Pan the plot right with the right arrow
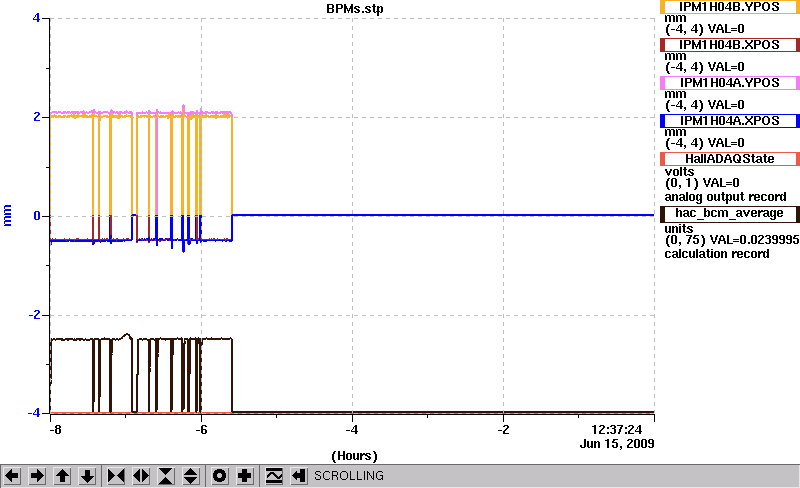 [37, 476]
